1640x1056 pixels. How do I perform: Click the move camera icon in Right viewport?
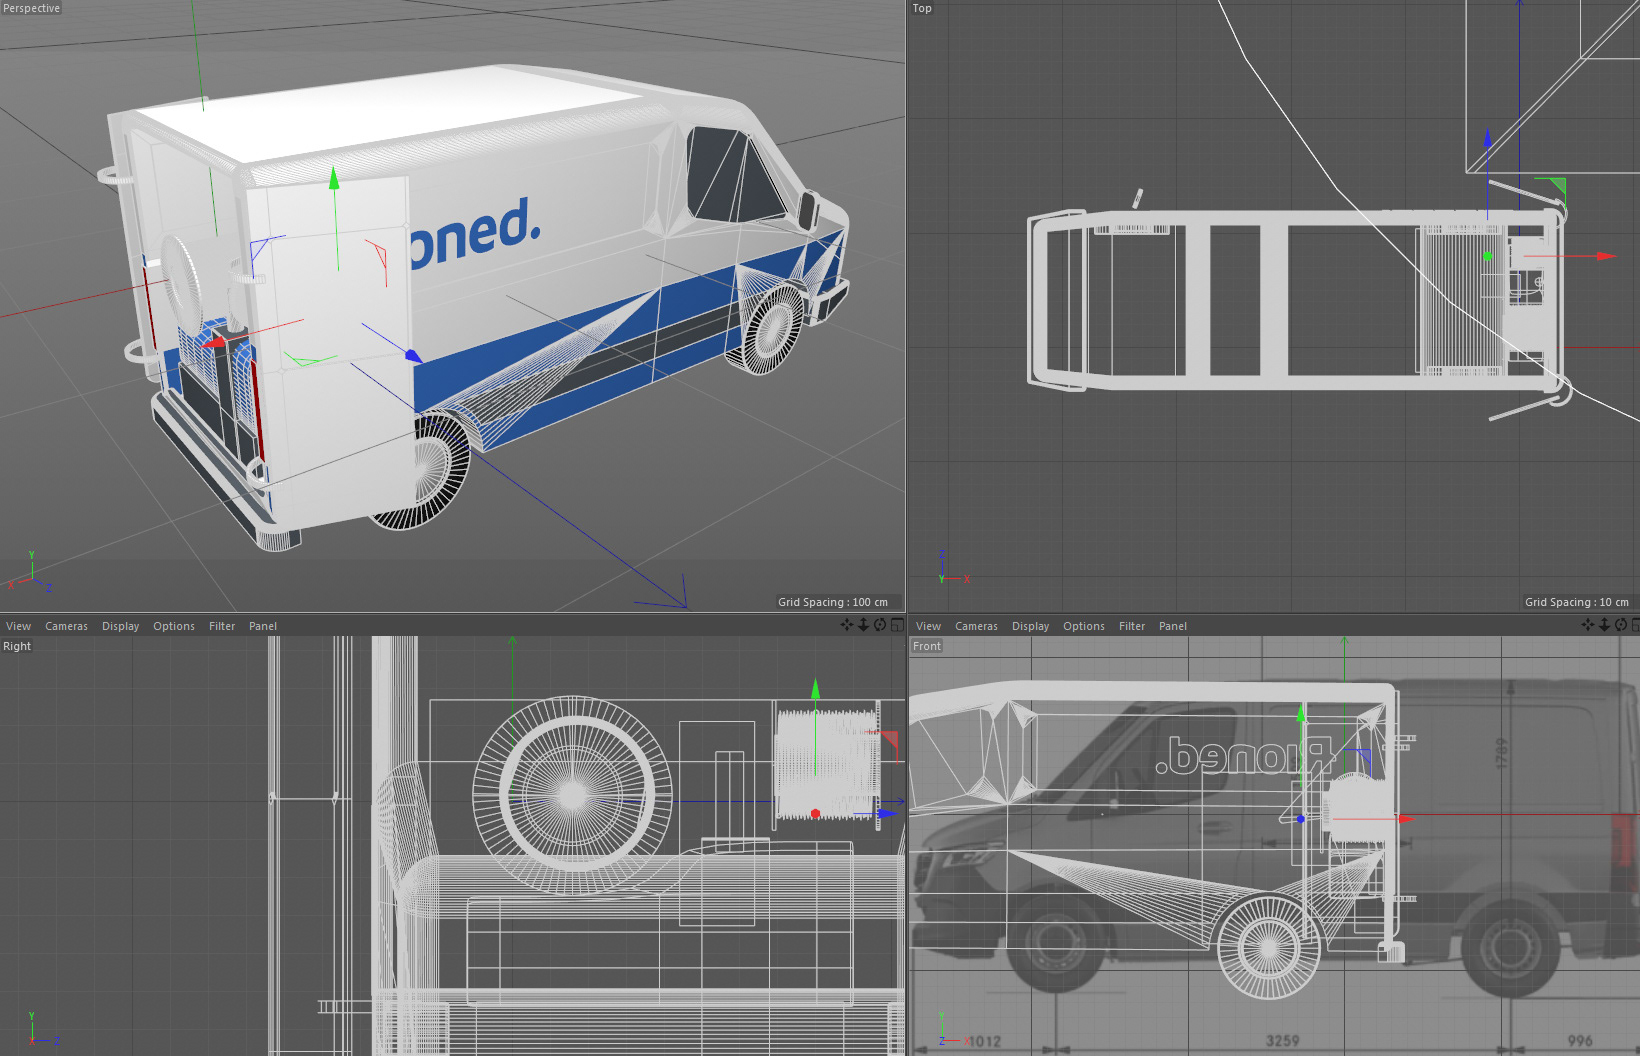point(847,625)
